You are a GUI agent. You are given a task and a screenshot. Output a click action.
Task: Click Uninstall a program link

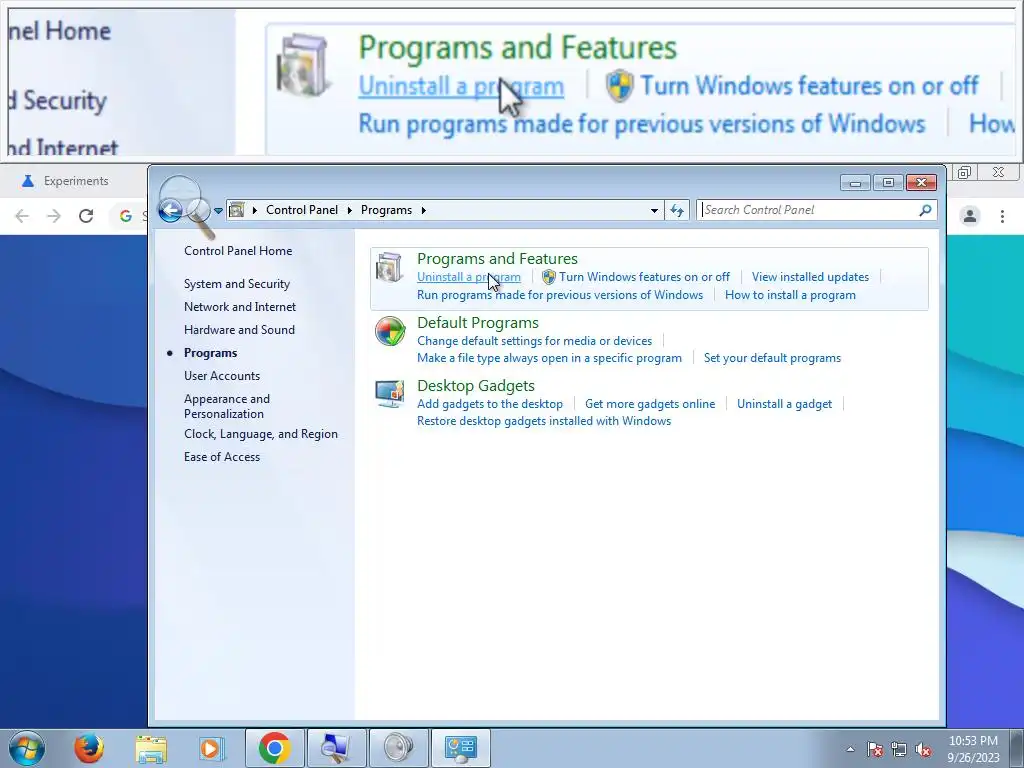468,277
